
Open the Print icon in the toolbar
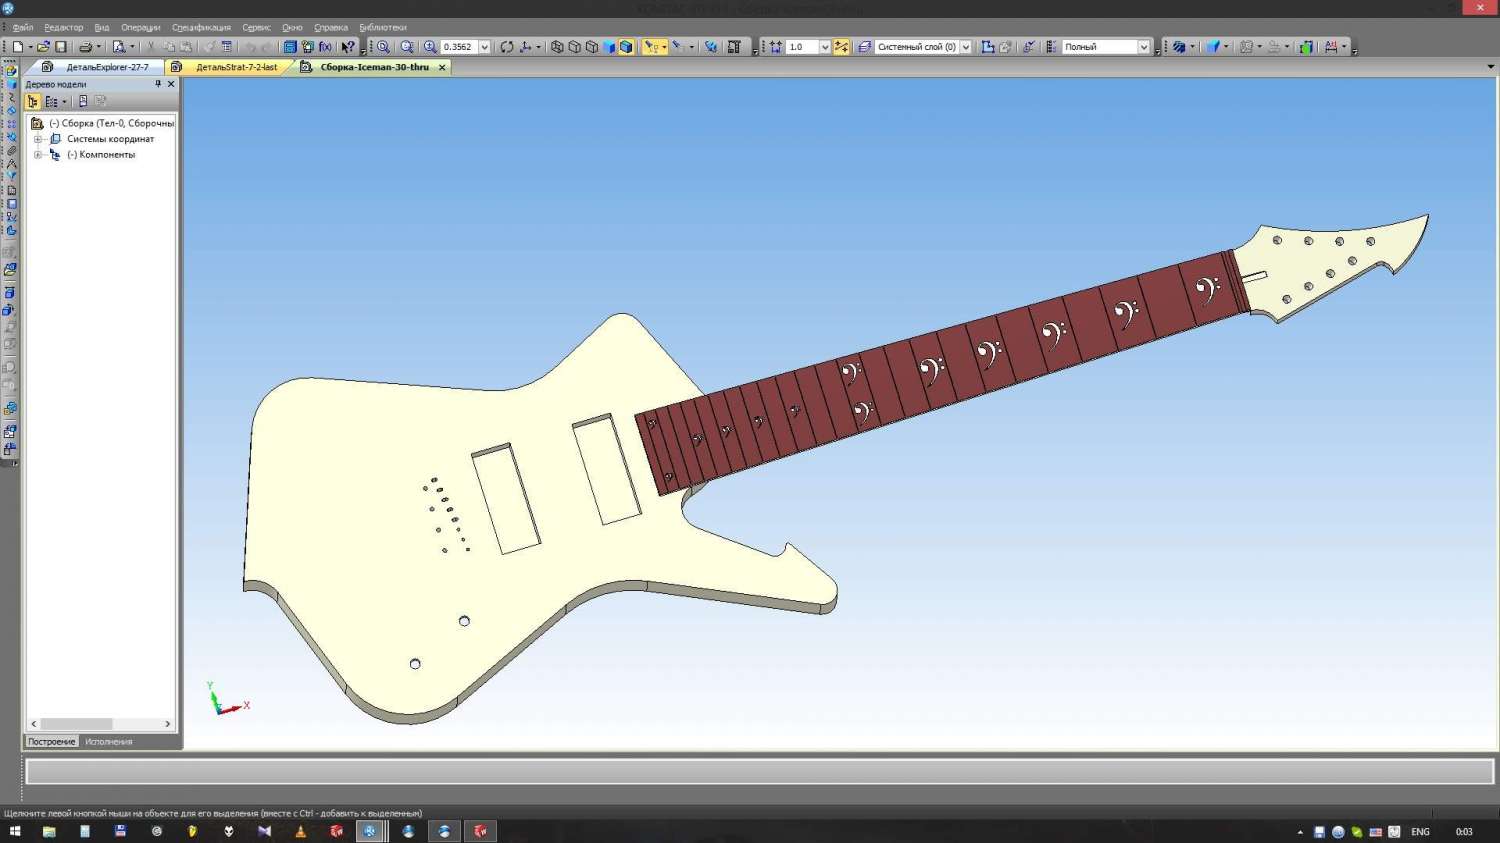(86, 47)
